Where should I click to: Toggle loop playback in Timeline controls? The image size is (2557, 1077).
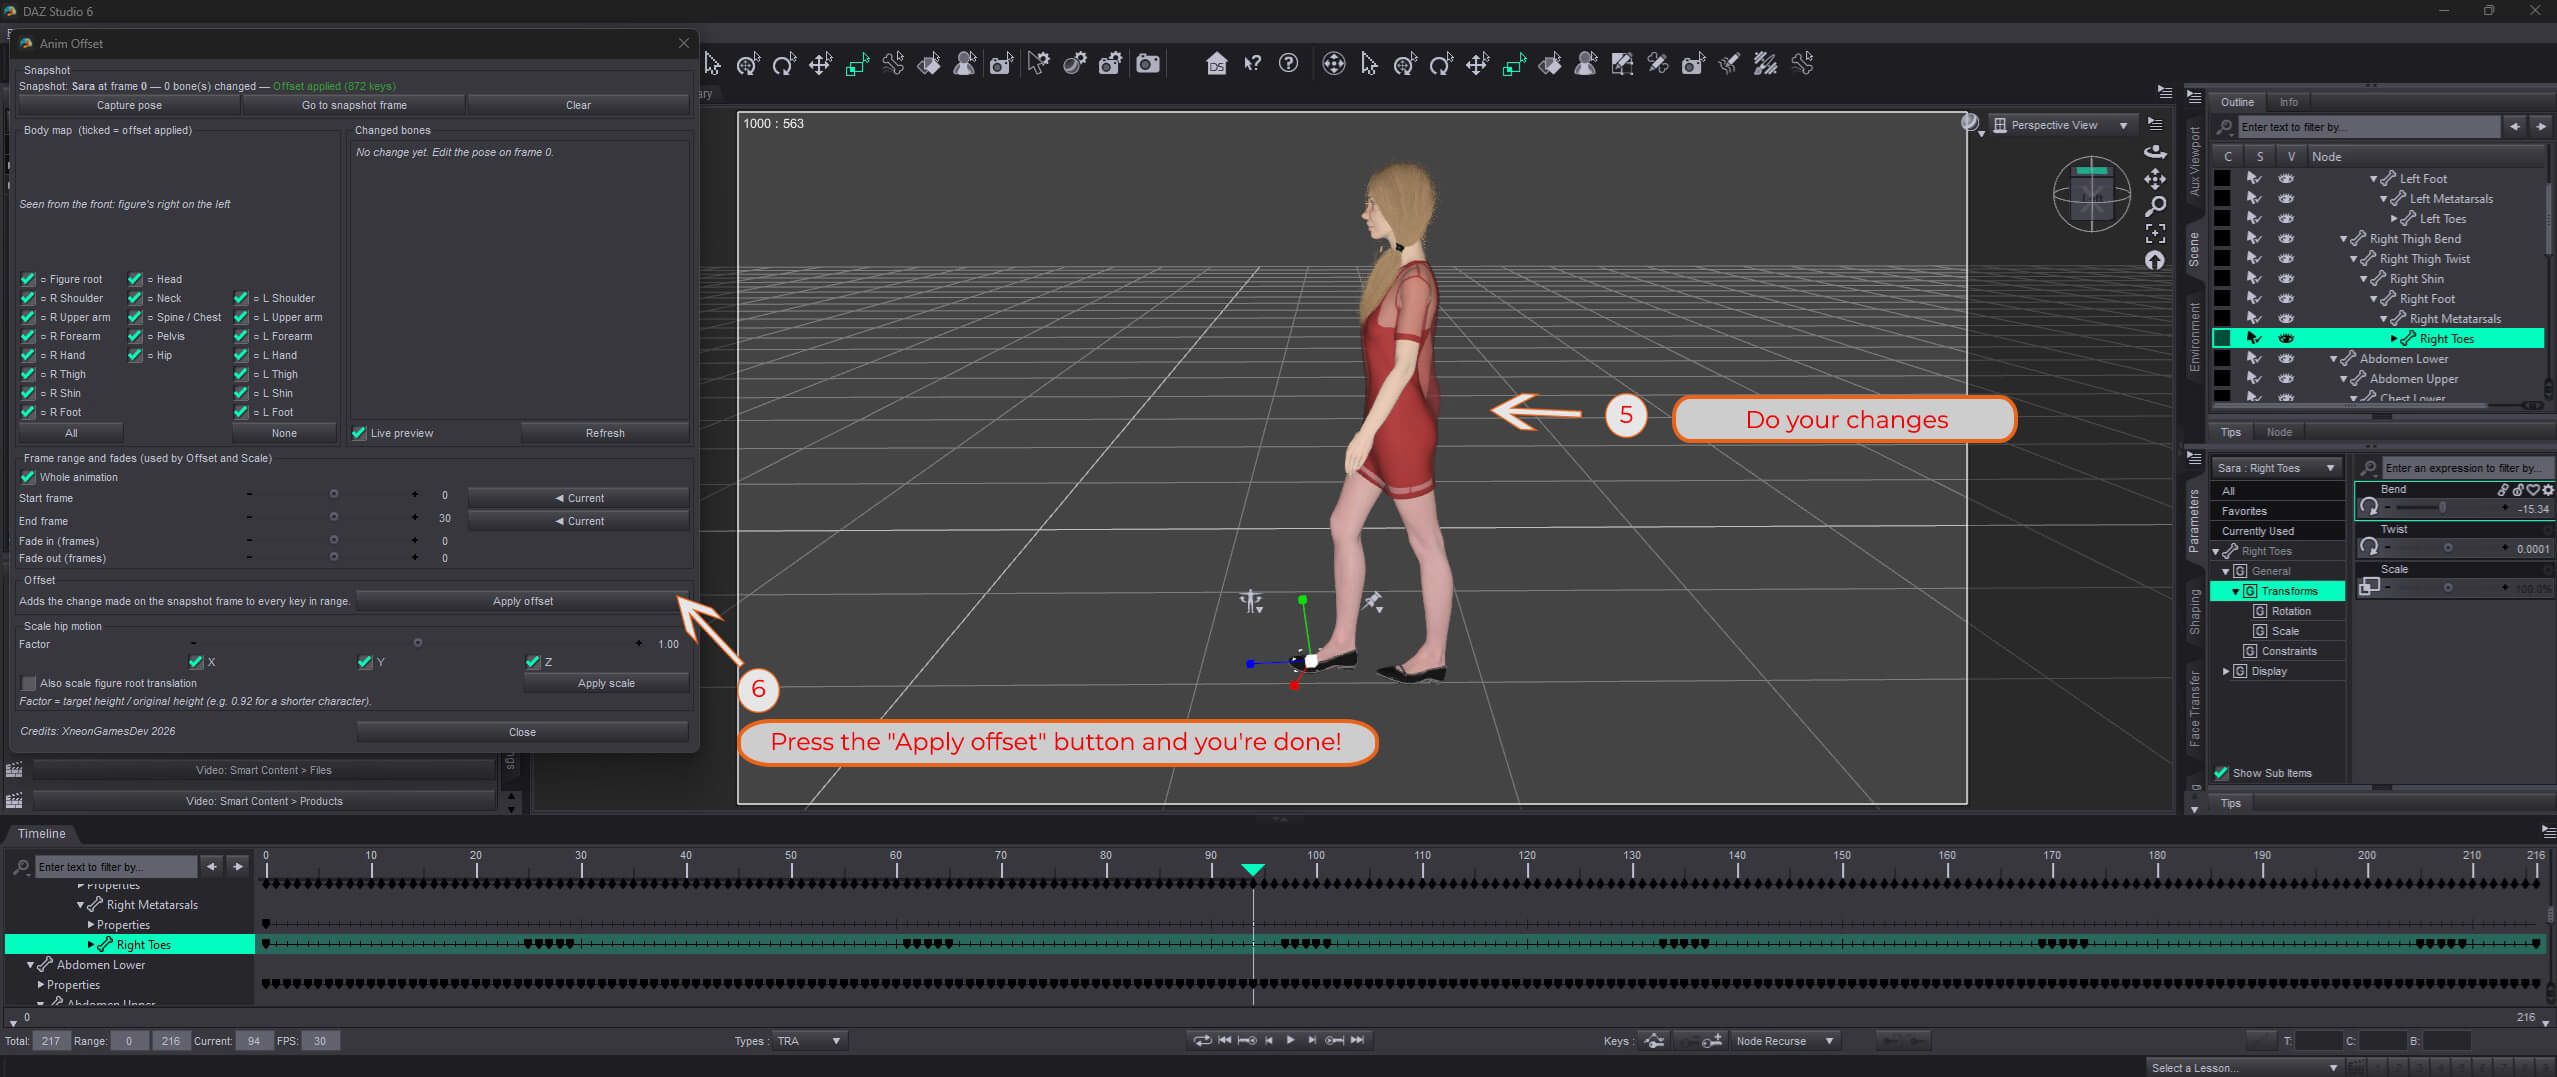pyautogui.click(x=1202, y=1041)
